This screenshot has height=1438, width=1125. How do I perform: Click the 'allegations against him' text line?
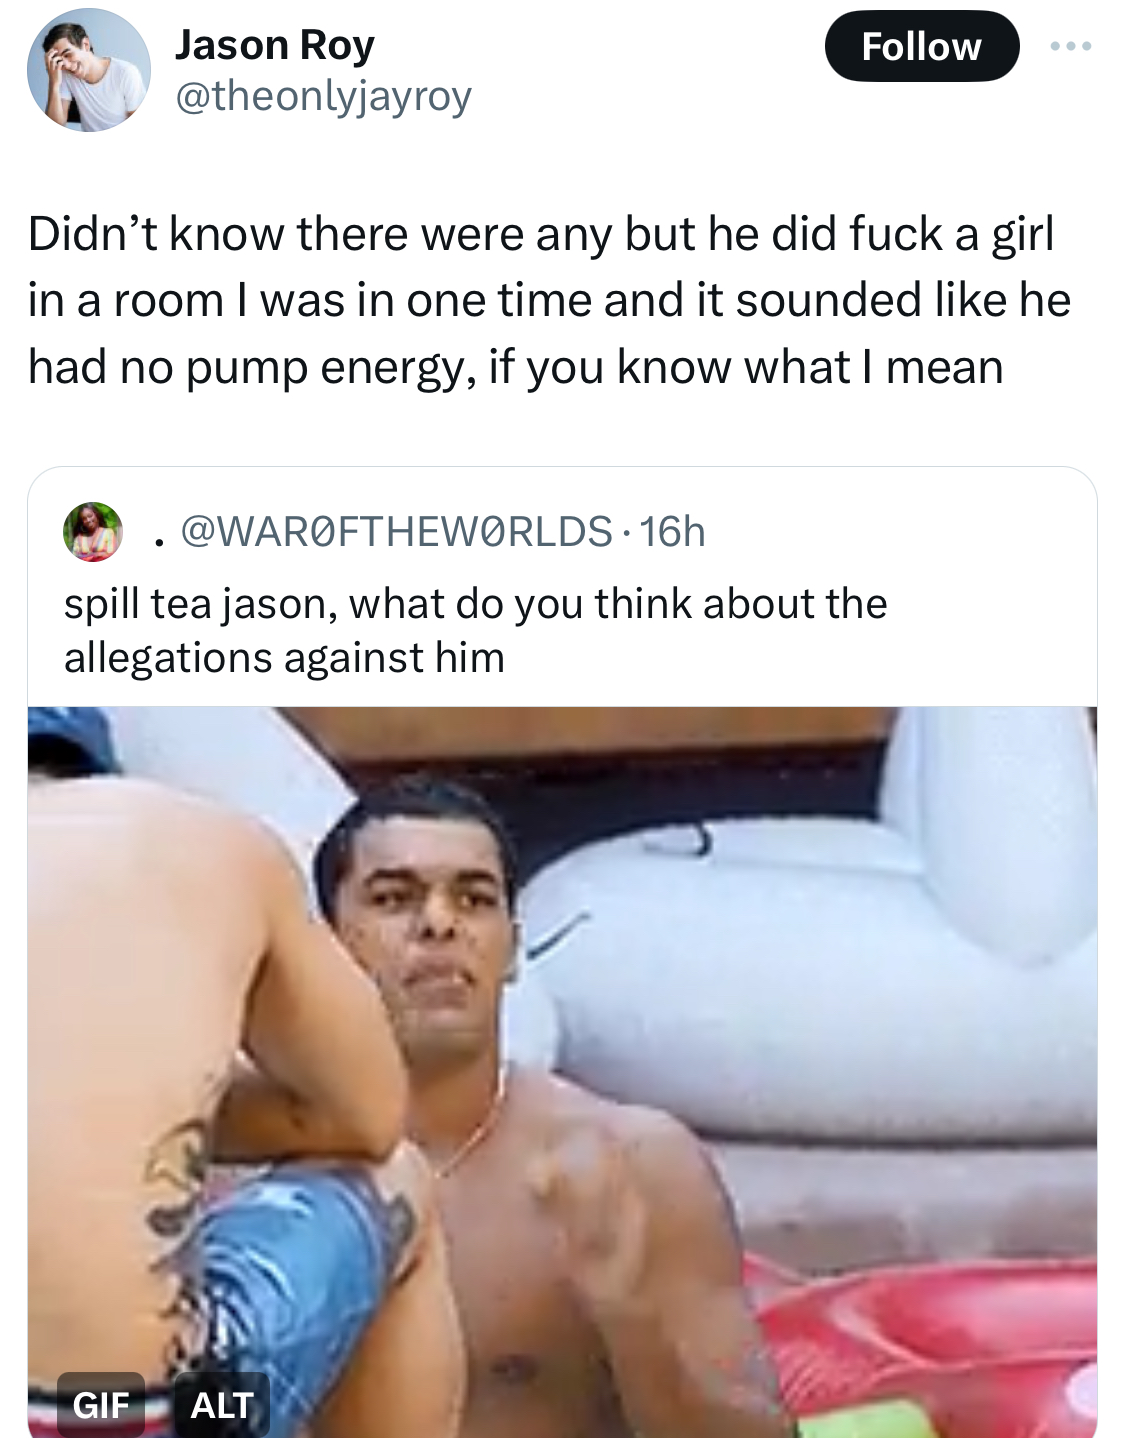[284, 658]
